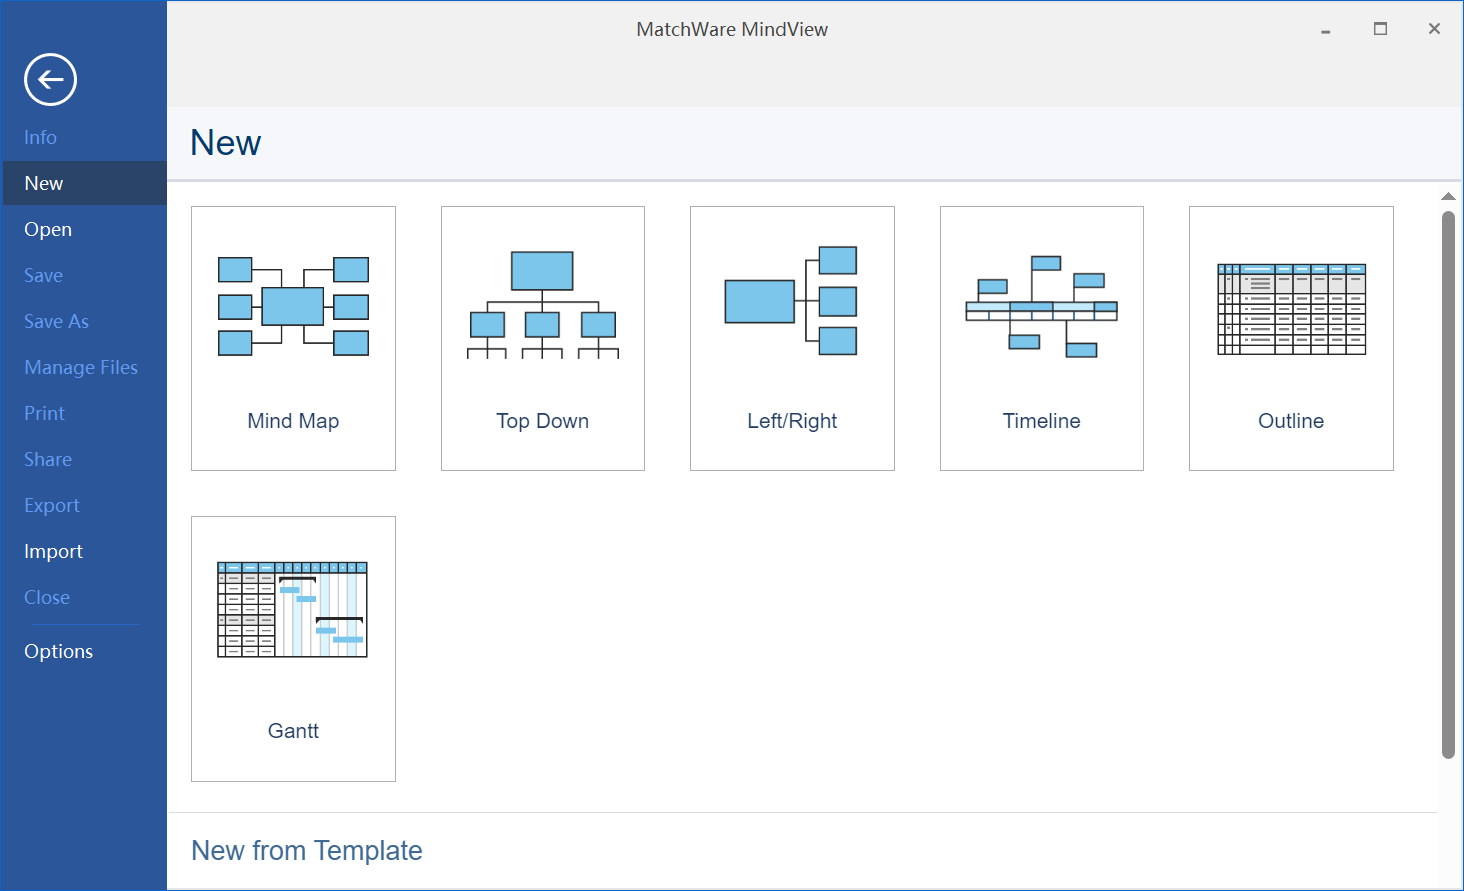Screen dimensions: 1464x891
Task: Click the scrollbar up arrow
Action: [1448, 196]
